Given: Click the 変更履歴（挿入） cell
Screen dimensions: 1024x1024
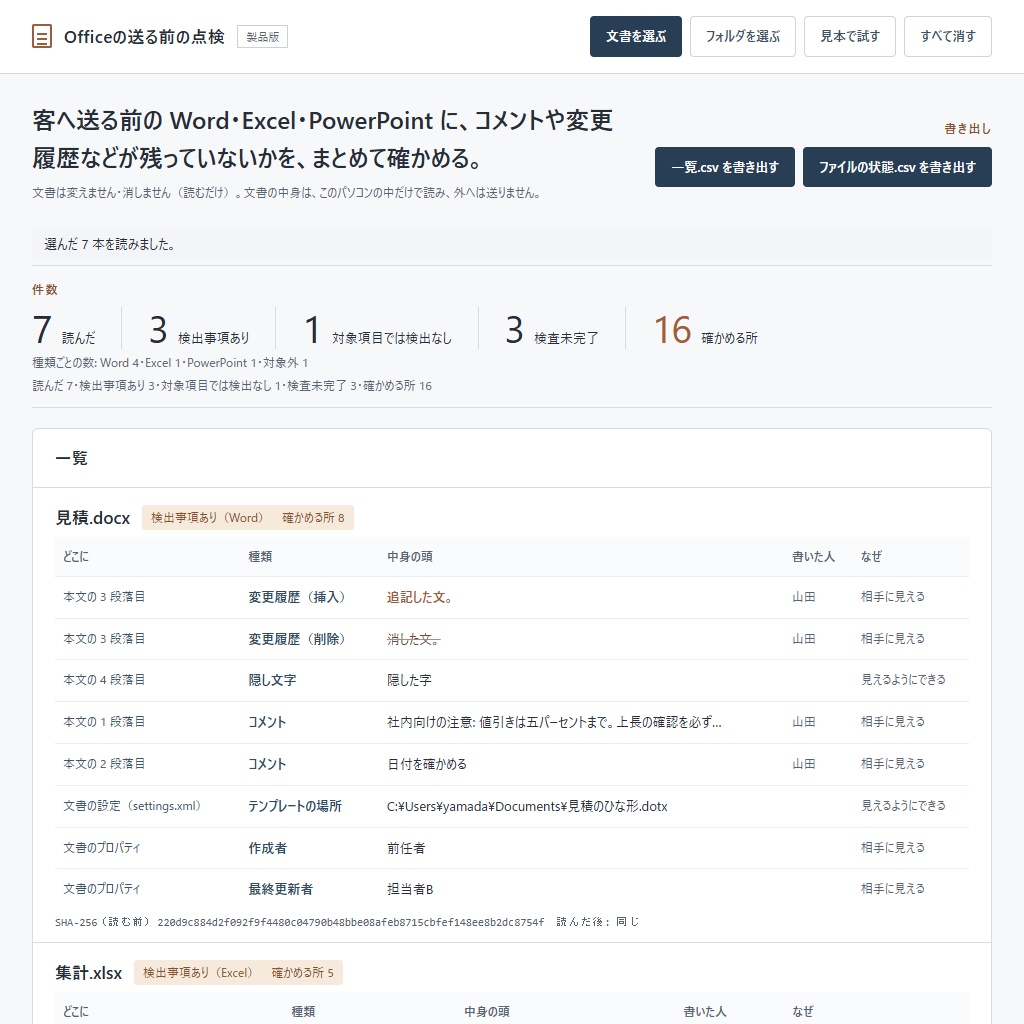Looking at the screenshot, I should coord(297,598).
